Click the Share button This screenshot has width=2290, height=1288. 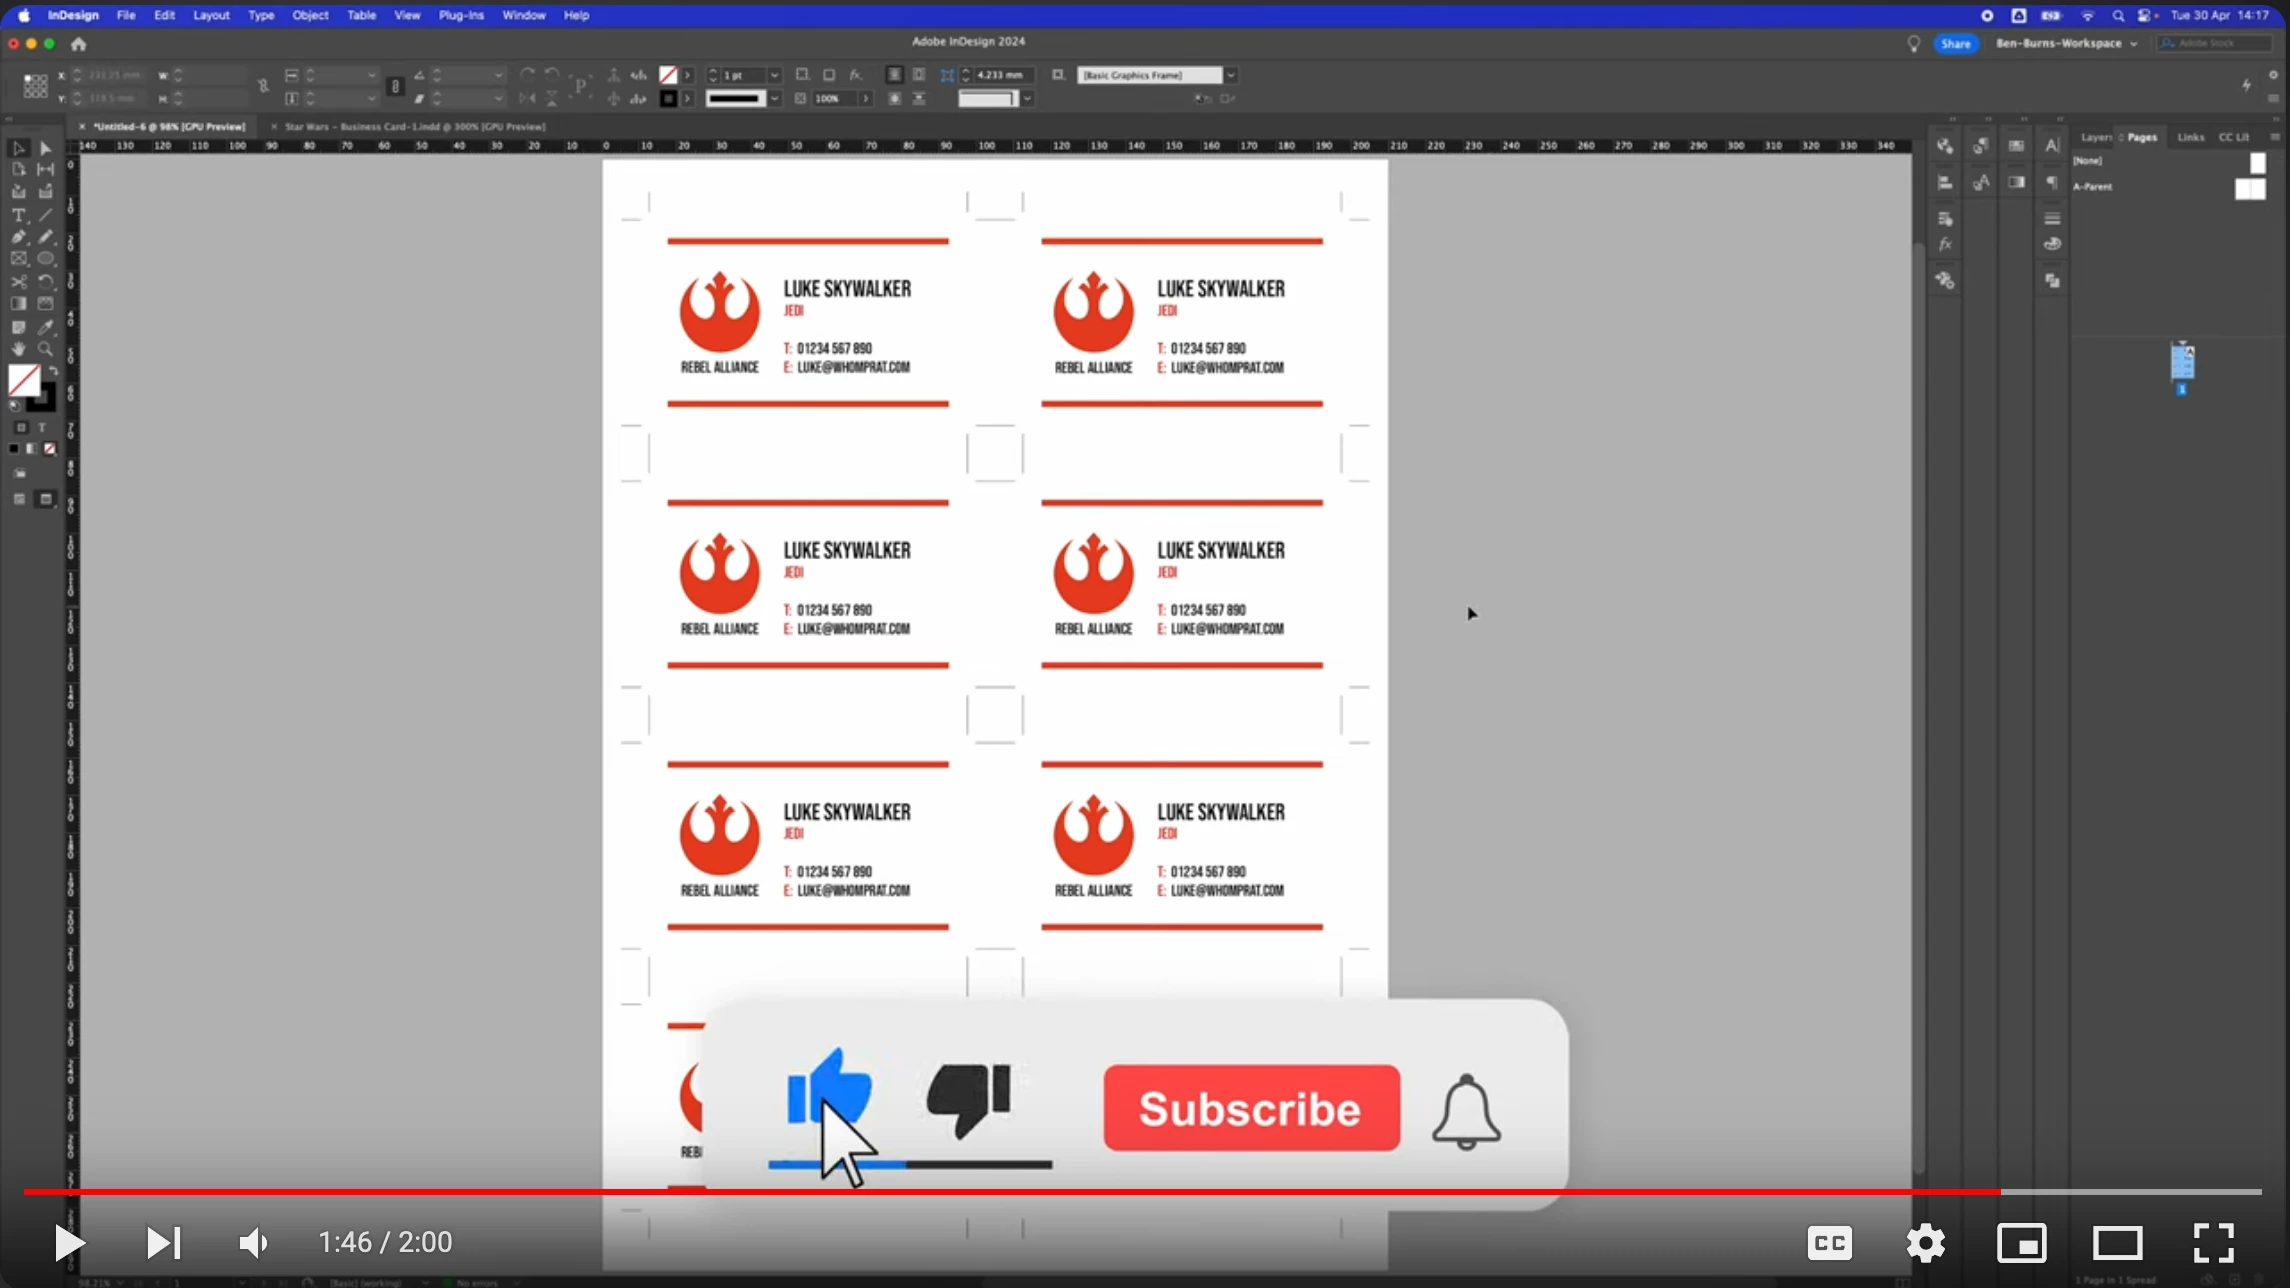click(1955, 43)
